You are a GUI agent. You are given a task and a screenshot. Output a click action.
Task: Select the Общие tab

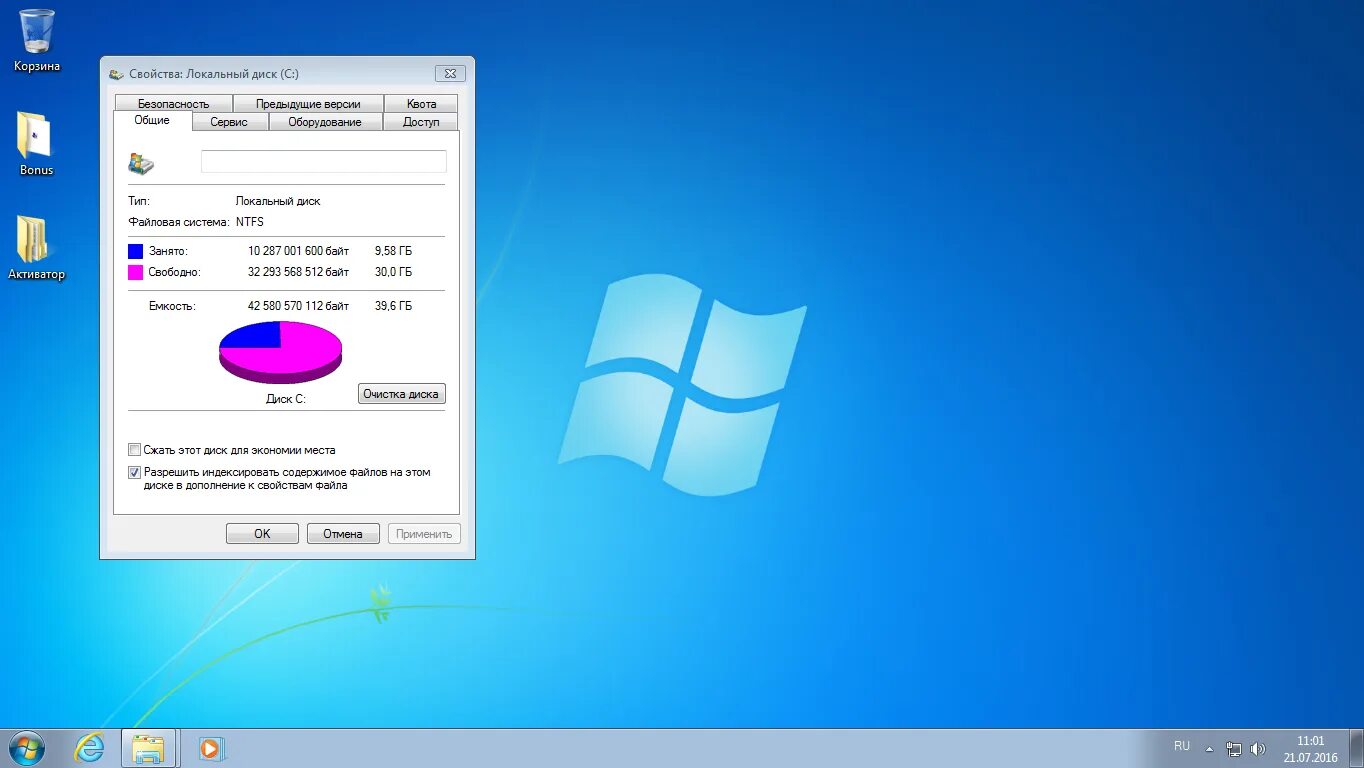click(152, 120)
